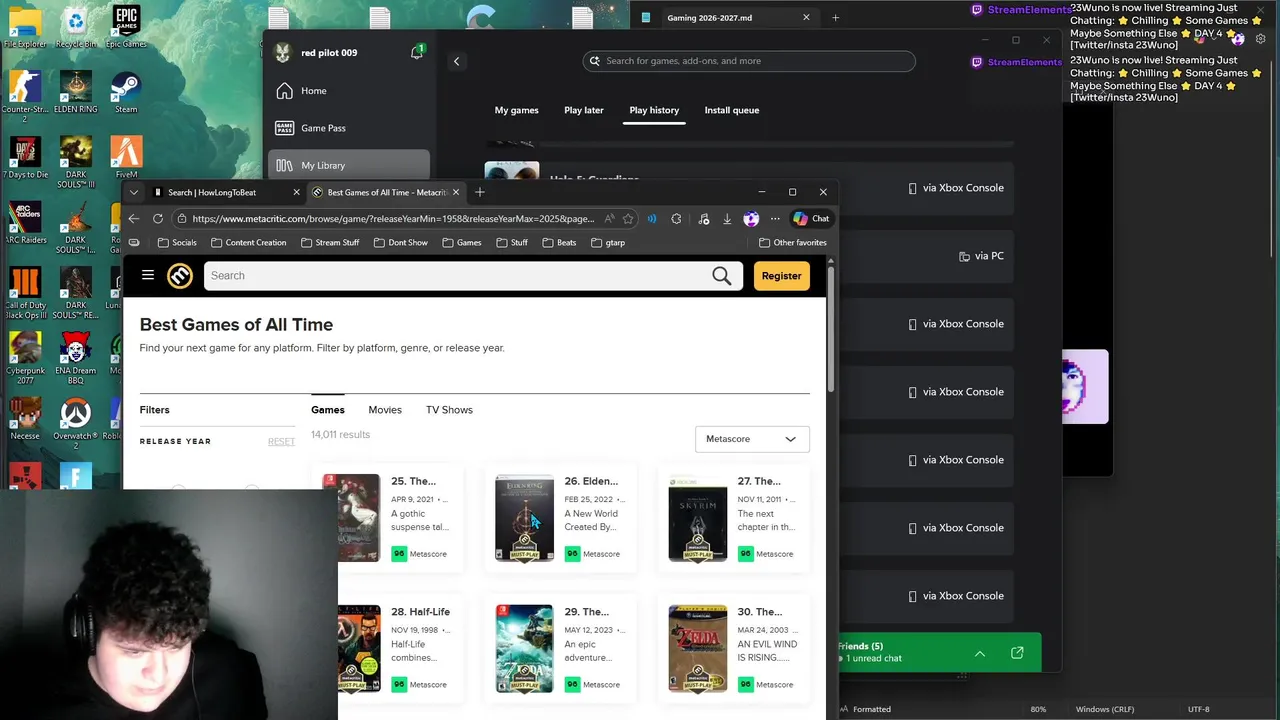Select the Metacritic TV Shows tab

click(449, 410)
